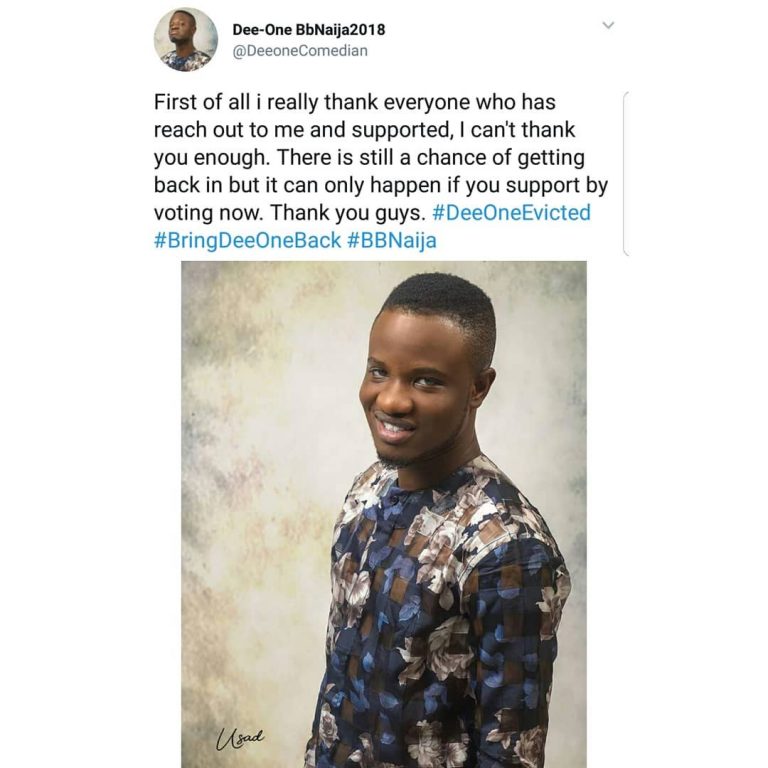
Task: Click Dee-One's profile avatar picture
Action: pyautogui.click(x=185, y=39)
